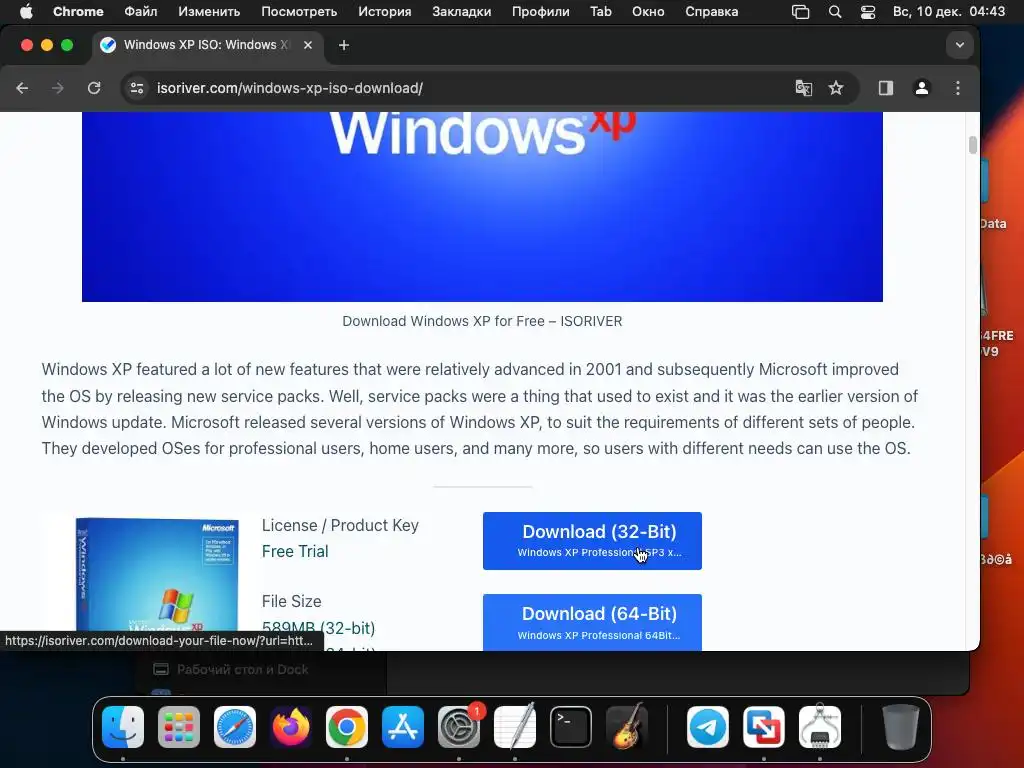Open a new tab with plus button
The width and height of the screenshot is (1024, 768).
click(344, 45)
